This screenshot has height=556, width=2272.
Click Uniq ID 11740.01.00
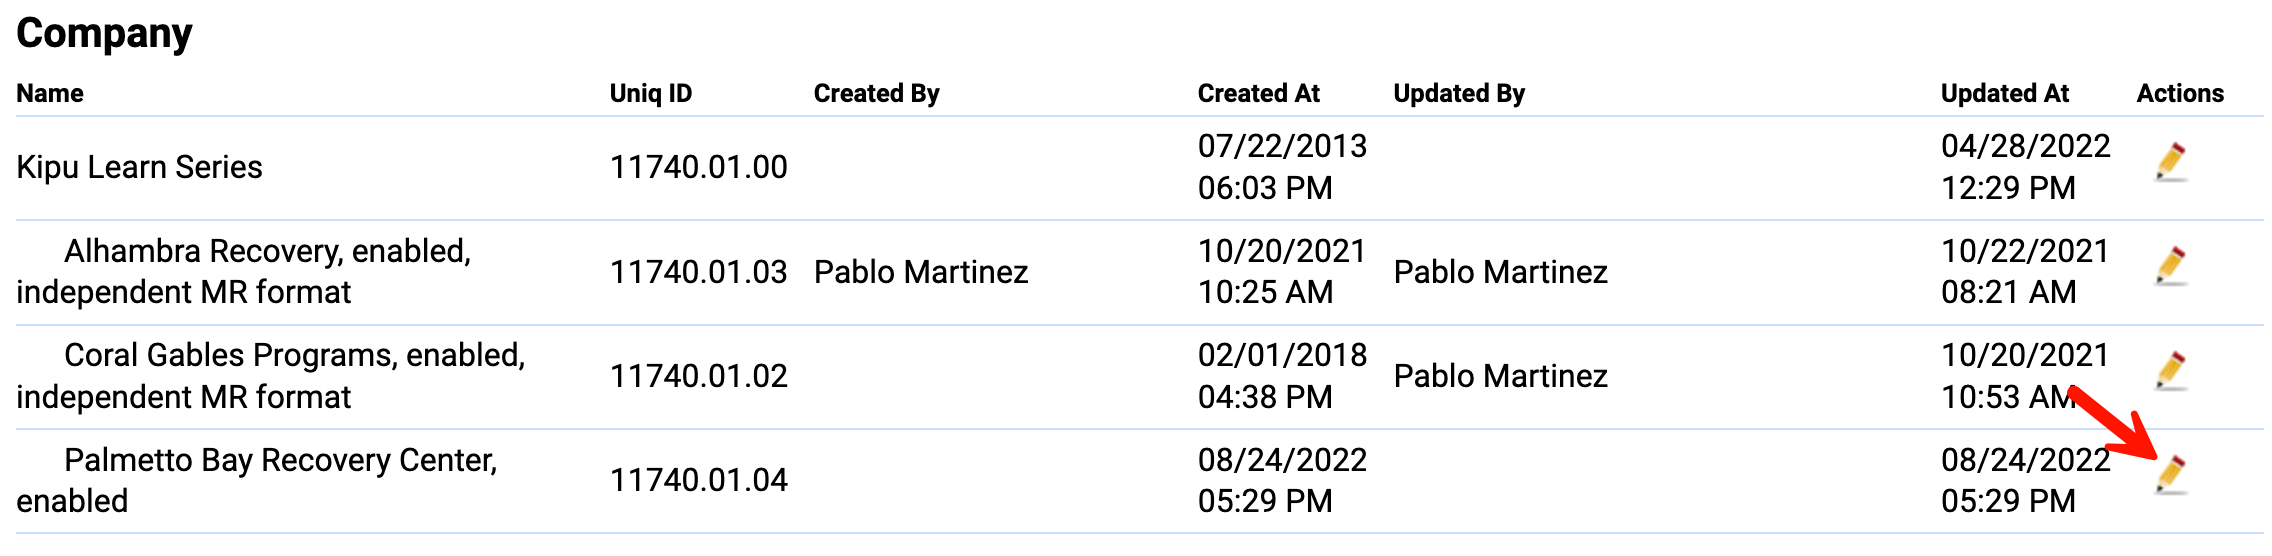pyautogui.click(x=698, y=167)
